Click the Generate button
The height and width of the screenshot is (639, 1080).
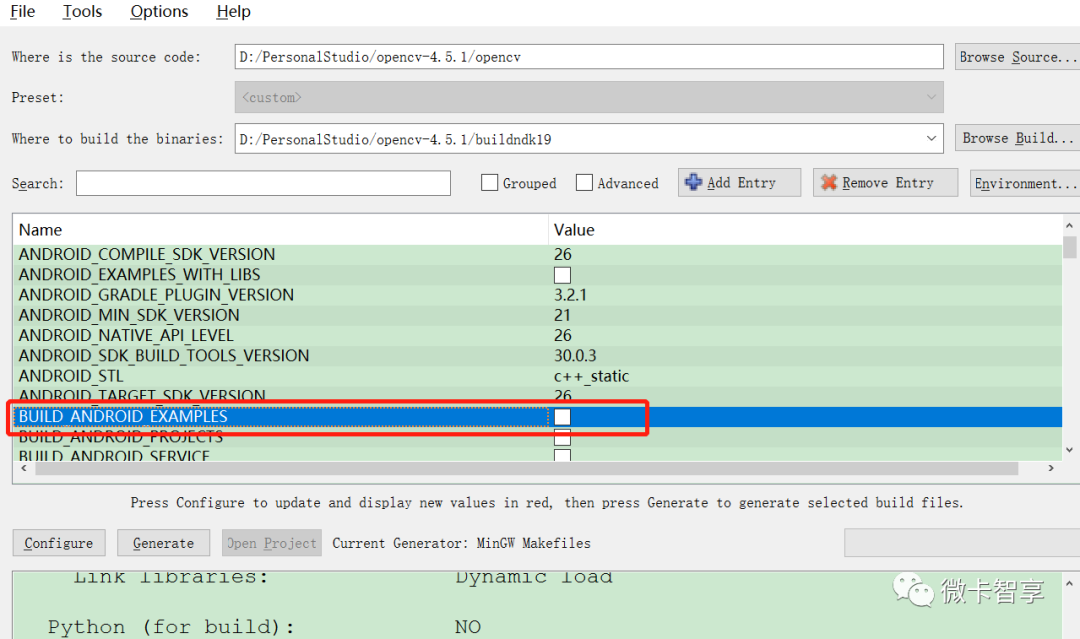tap(163, 543)
